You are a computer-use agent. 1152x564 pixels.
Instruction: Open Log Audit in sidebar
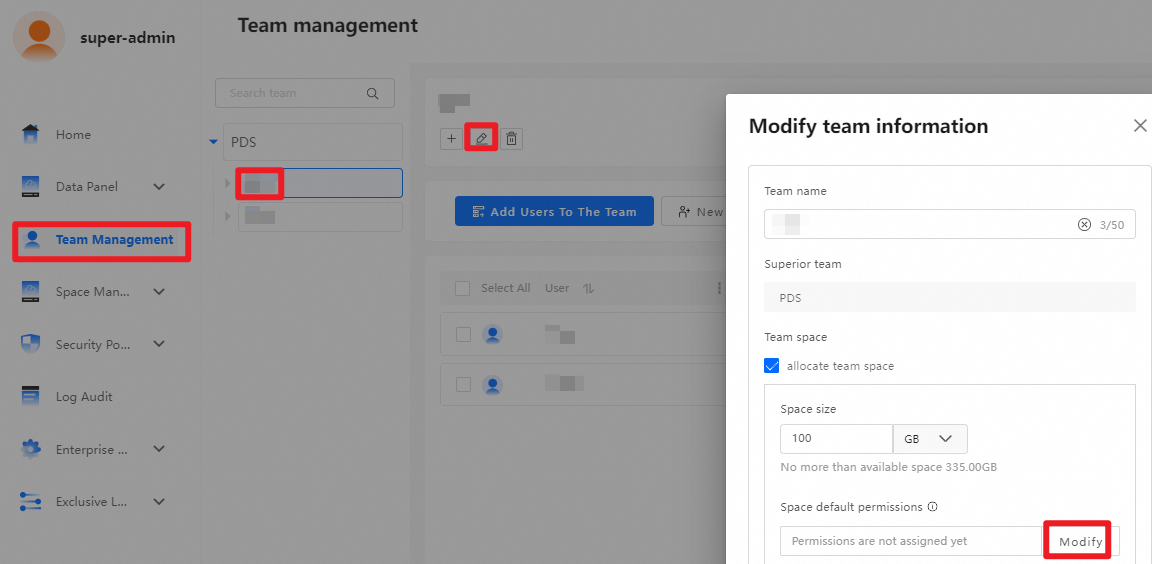click(84, 397)
